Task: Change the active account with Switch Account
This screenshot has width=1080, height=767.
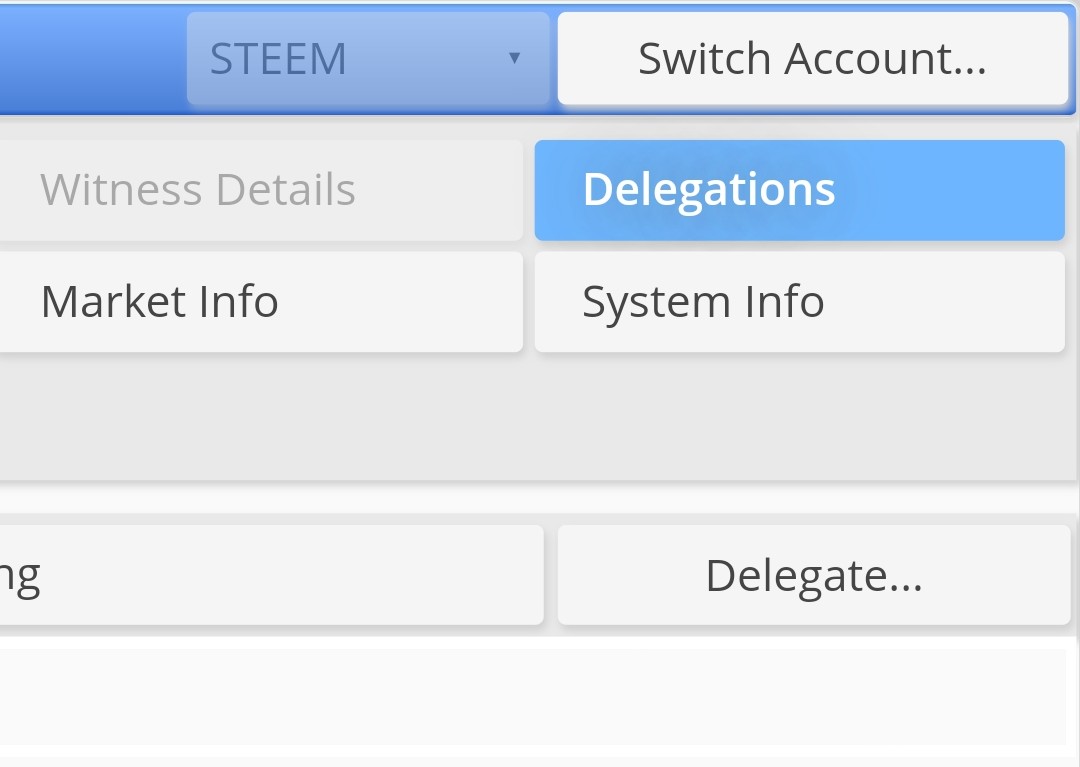Action: pyautogui.click(x=813, y=58)
